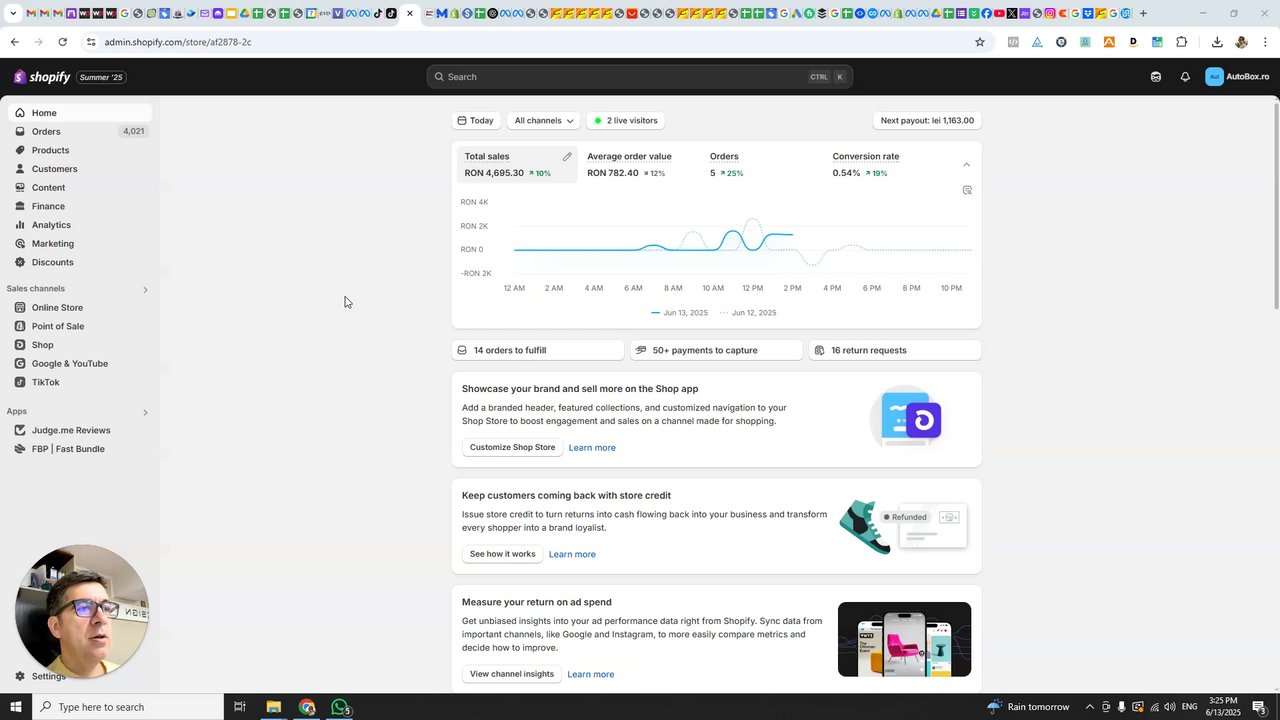Open Finance section in sidebar

[x=78, y=206]
